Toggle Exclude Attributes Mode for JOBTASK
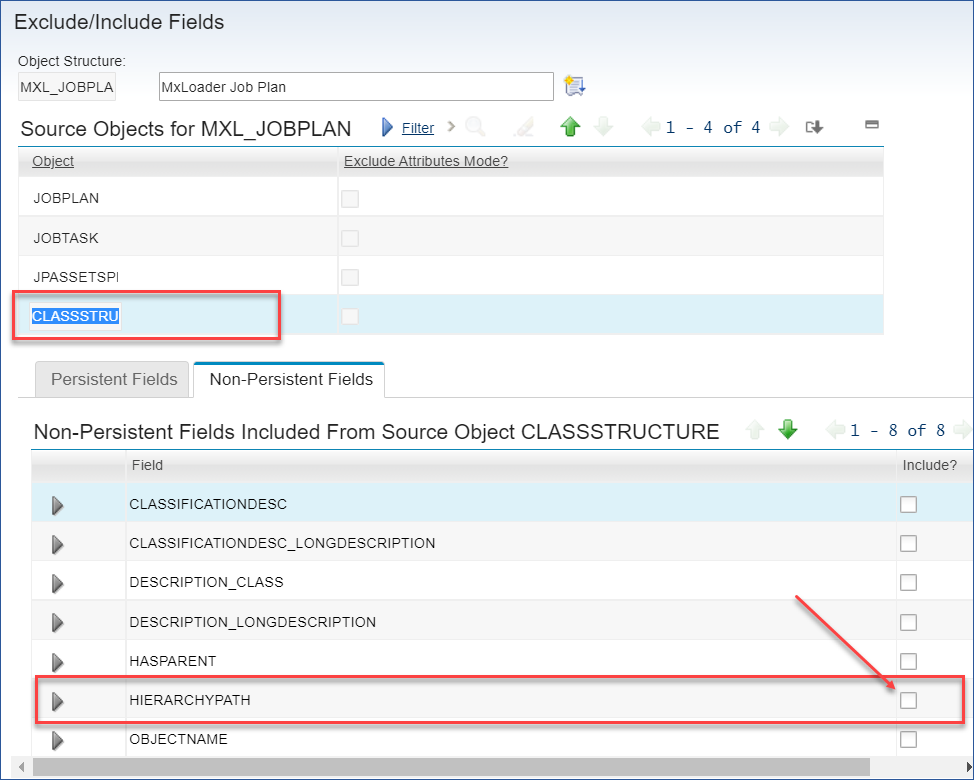Image resolution: width=974 pixels, height=780 pixels. [x=350, y=238]
